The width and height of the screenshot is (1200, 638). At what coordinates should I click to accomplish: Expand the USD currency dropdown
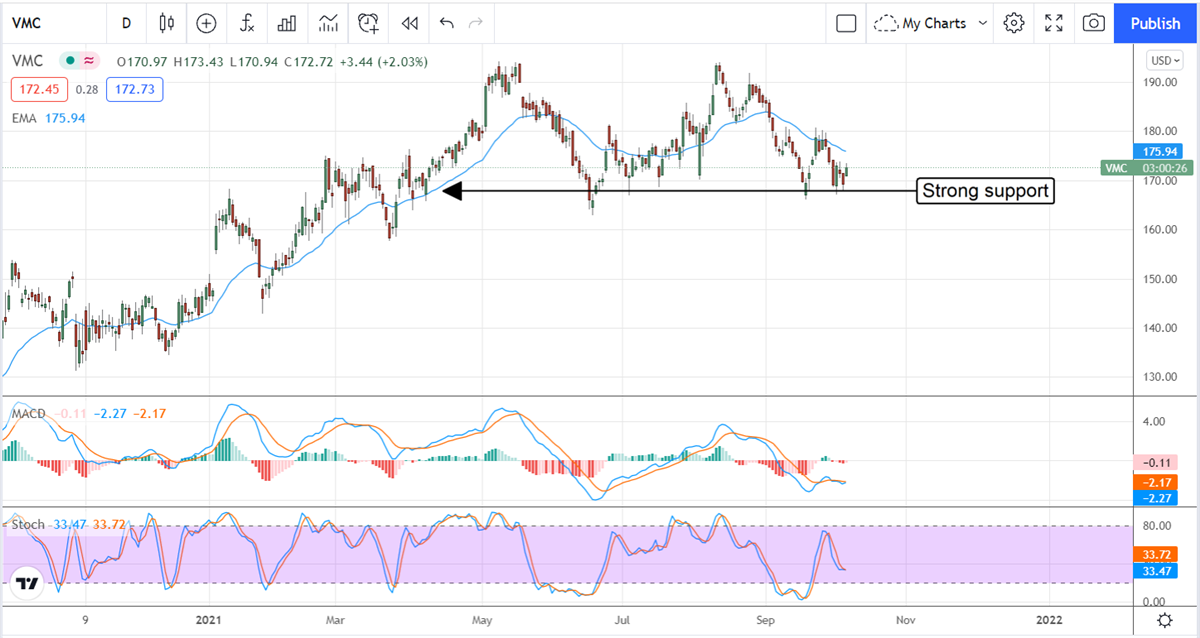[1164, 60]
